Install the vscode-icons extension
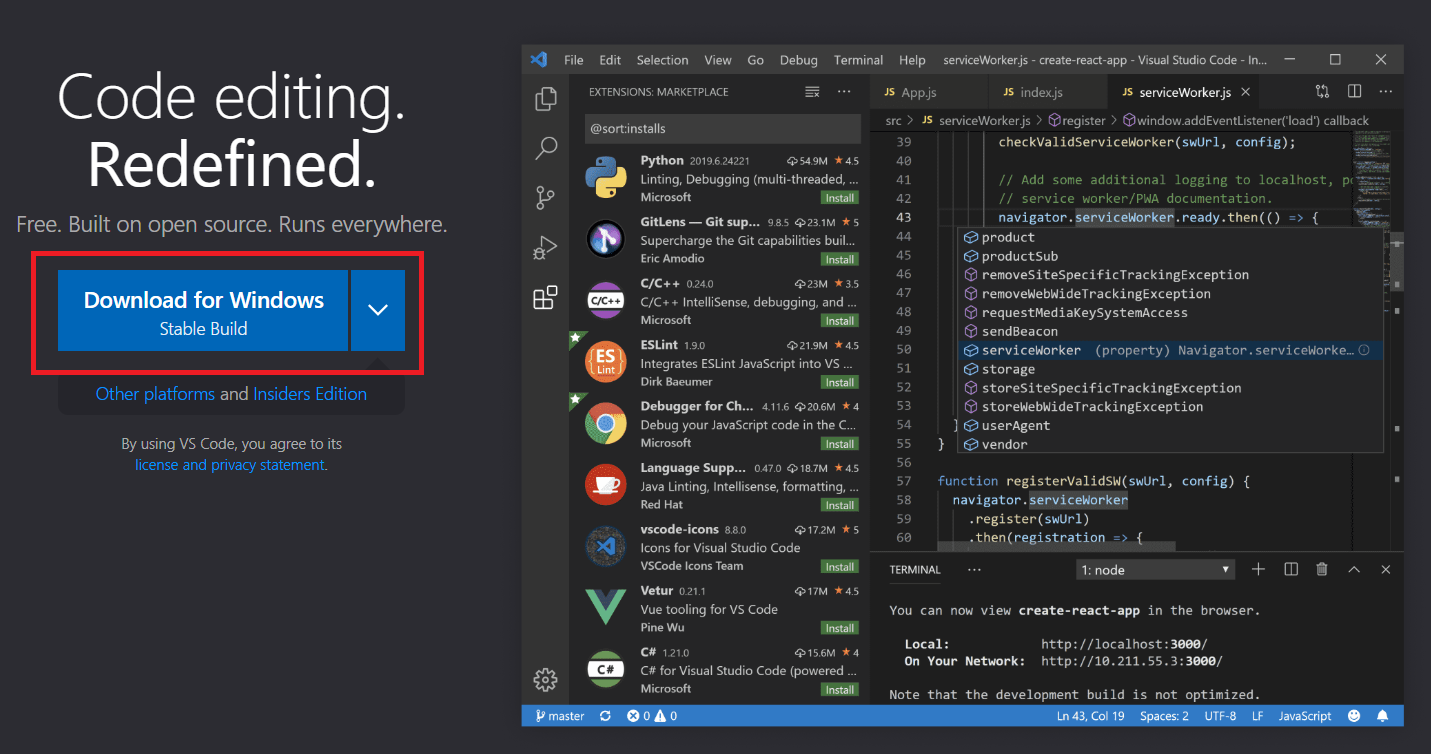This screenshot has width=1431, height=754. point(839,567)
